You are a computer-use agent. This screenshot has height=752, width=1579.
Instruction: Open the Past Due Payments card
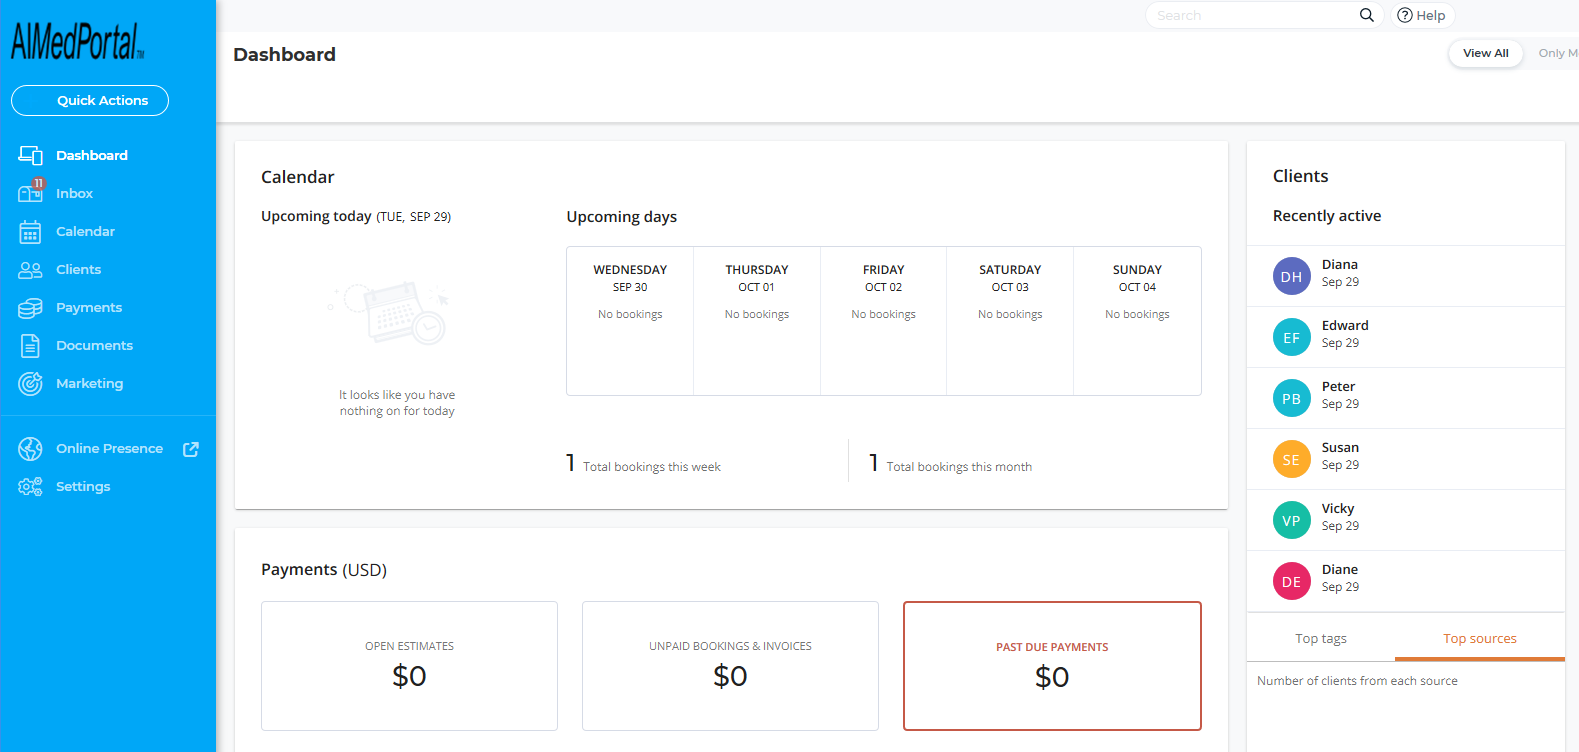click(1052, 666)
